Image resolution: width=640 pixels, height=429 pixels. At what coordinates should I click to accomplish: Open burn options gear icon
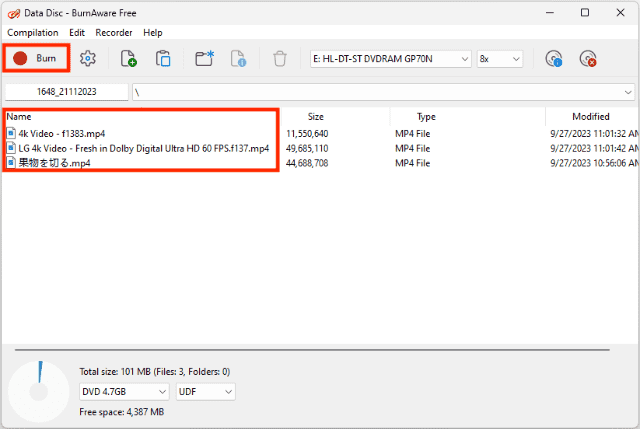tap(88, 59)
